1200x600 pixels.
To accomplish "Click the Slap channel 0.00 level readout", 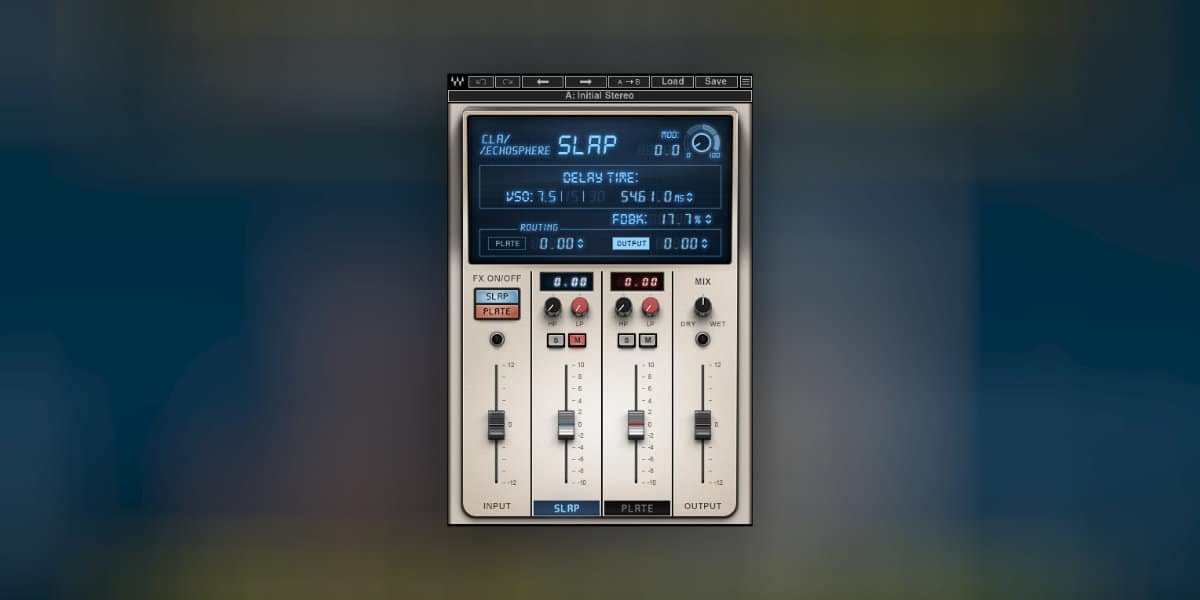I will click(x=566, y=282).
